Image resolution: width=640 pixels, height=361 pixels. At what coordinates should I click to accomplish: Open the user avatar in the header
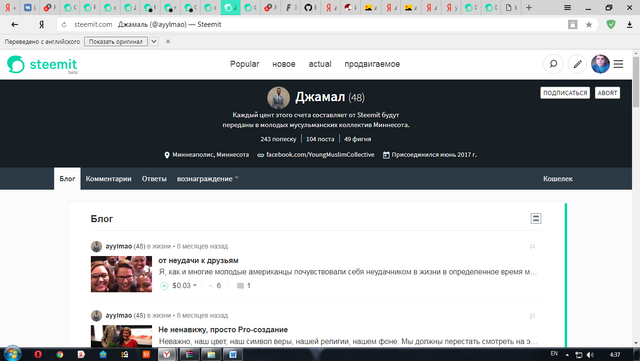coord(600,64)
